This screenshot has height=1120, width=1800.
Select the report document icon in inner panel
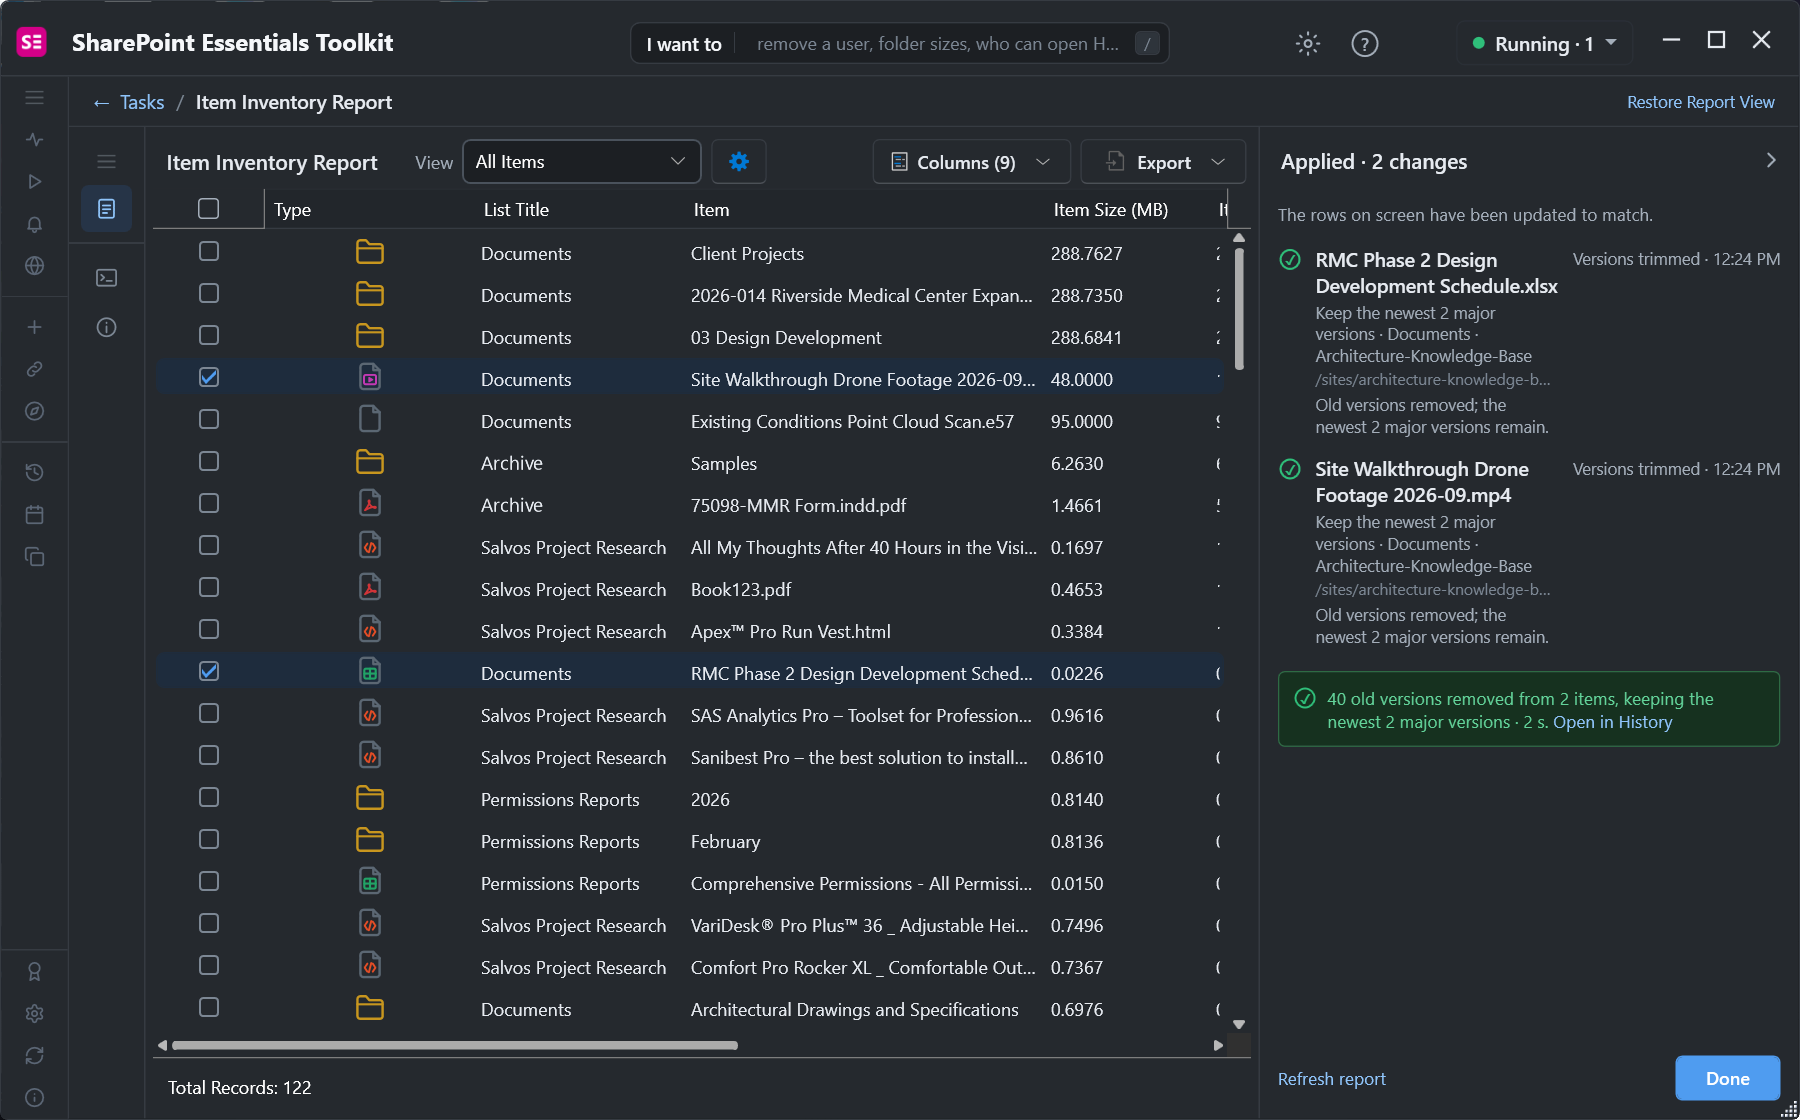pyautogui.click(x=107, y=209)
